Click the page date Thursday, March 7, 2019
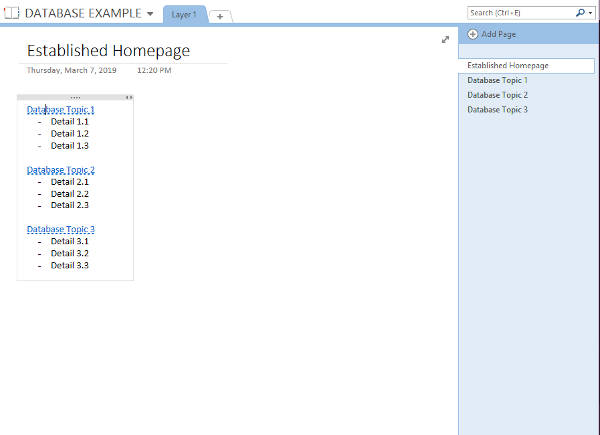The height and width of the screenshot is (435, 600). [73, 71]
